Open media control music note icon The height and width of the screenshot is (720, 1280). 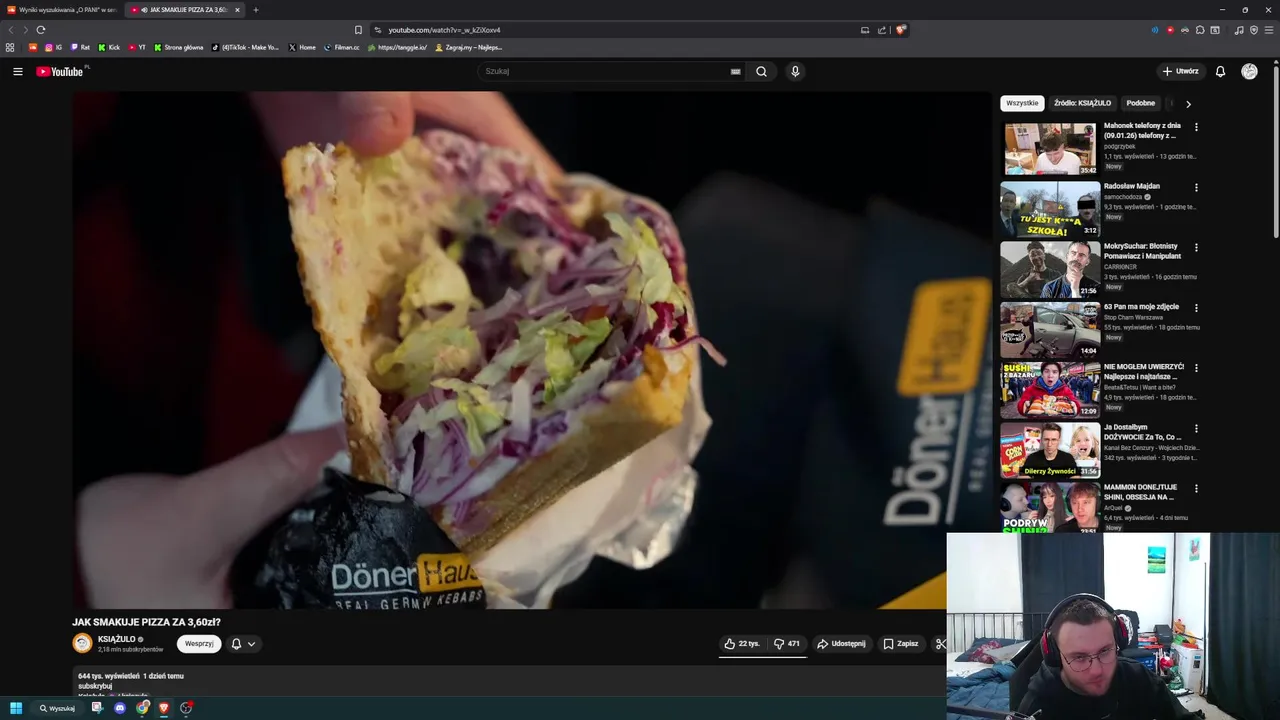pyautogui.click(x=1239, y=30)
